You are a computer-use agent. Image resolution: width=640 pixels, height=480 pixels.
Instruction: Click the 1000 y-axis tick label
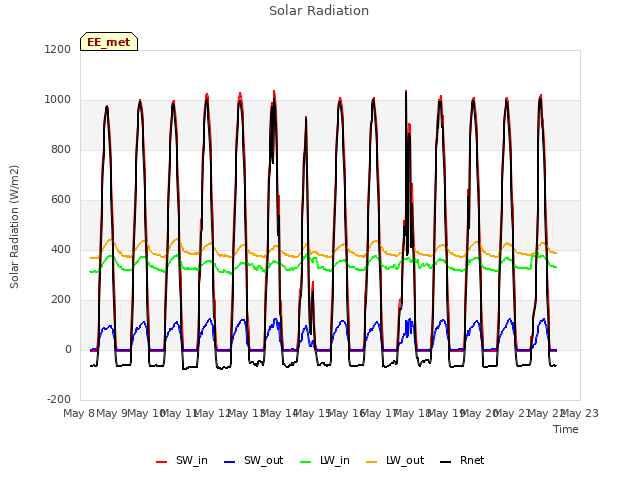coord(58,100)
